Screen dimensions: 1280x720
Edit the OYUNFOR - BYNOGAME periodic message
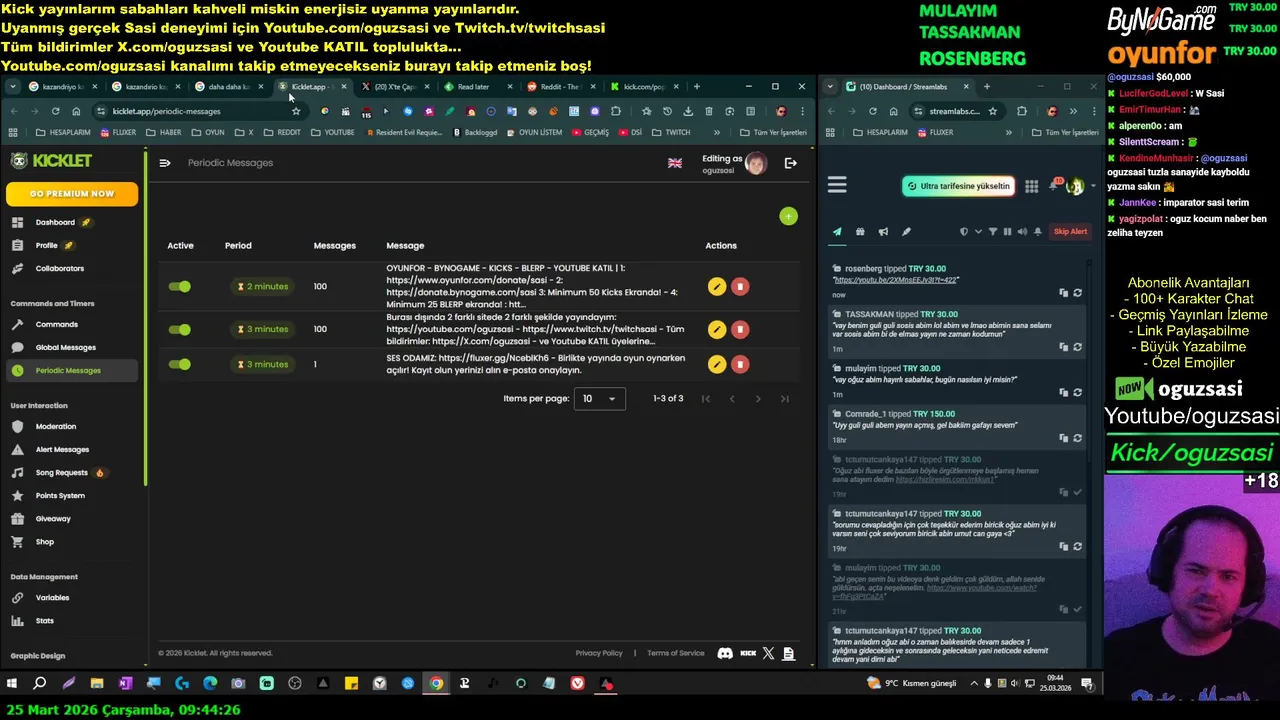[716, 287]
